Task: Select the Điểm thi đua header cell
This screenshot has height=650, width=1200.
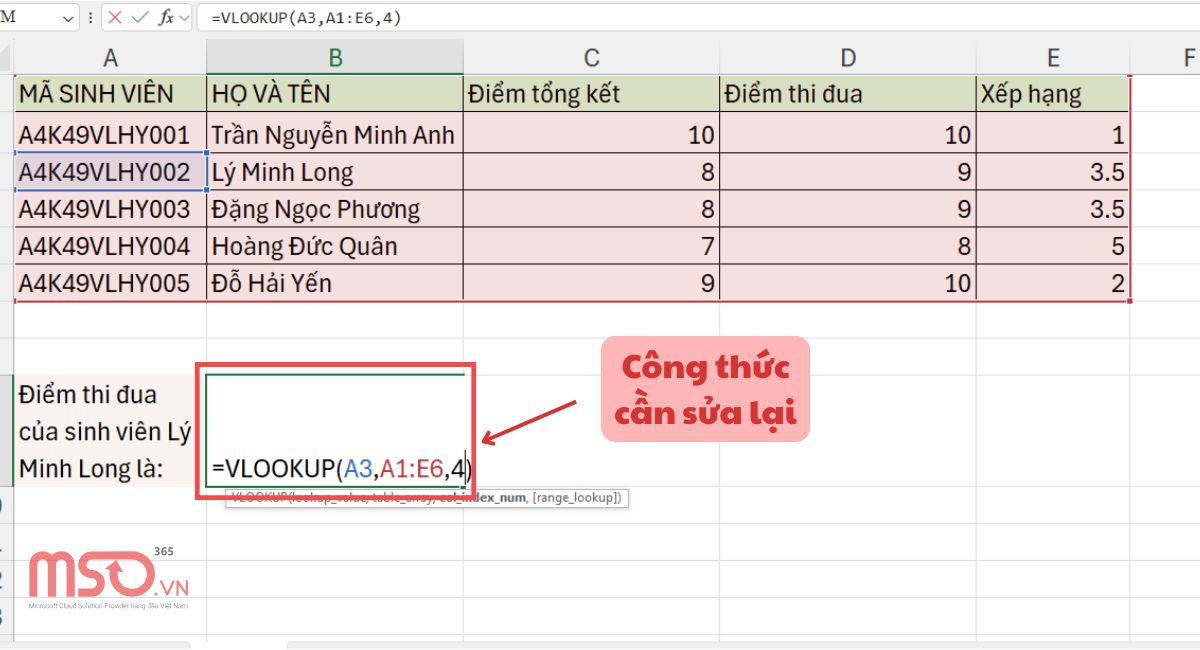Action: pyautogui.click(x=848, y=94)
